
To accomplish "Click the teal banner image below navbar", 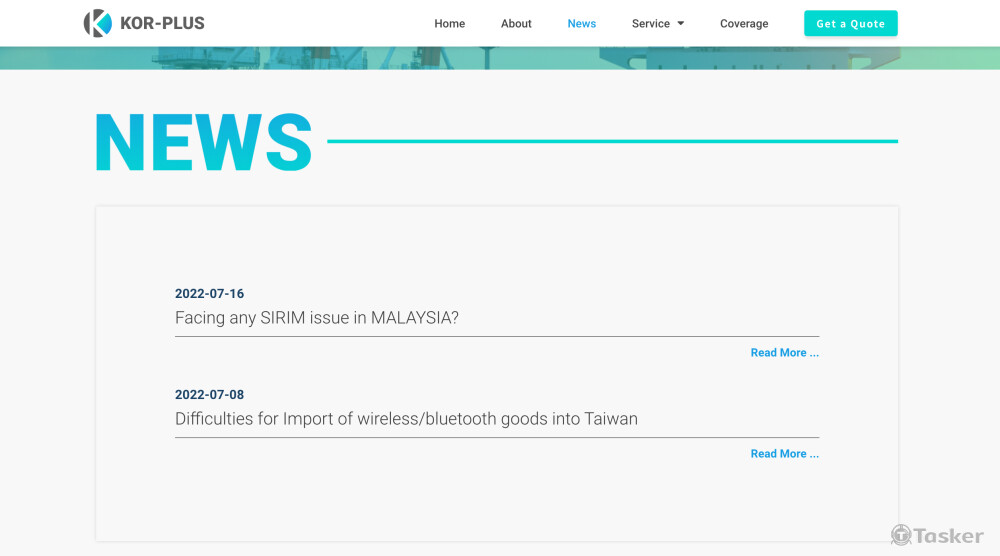I will click(x=500, y=58).
